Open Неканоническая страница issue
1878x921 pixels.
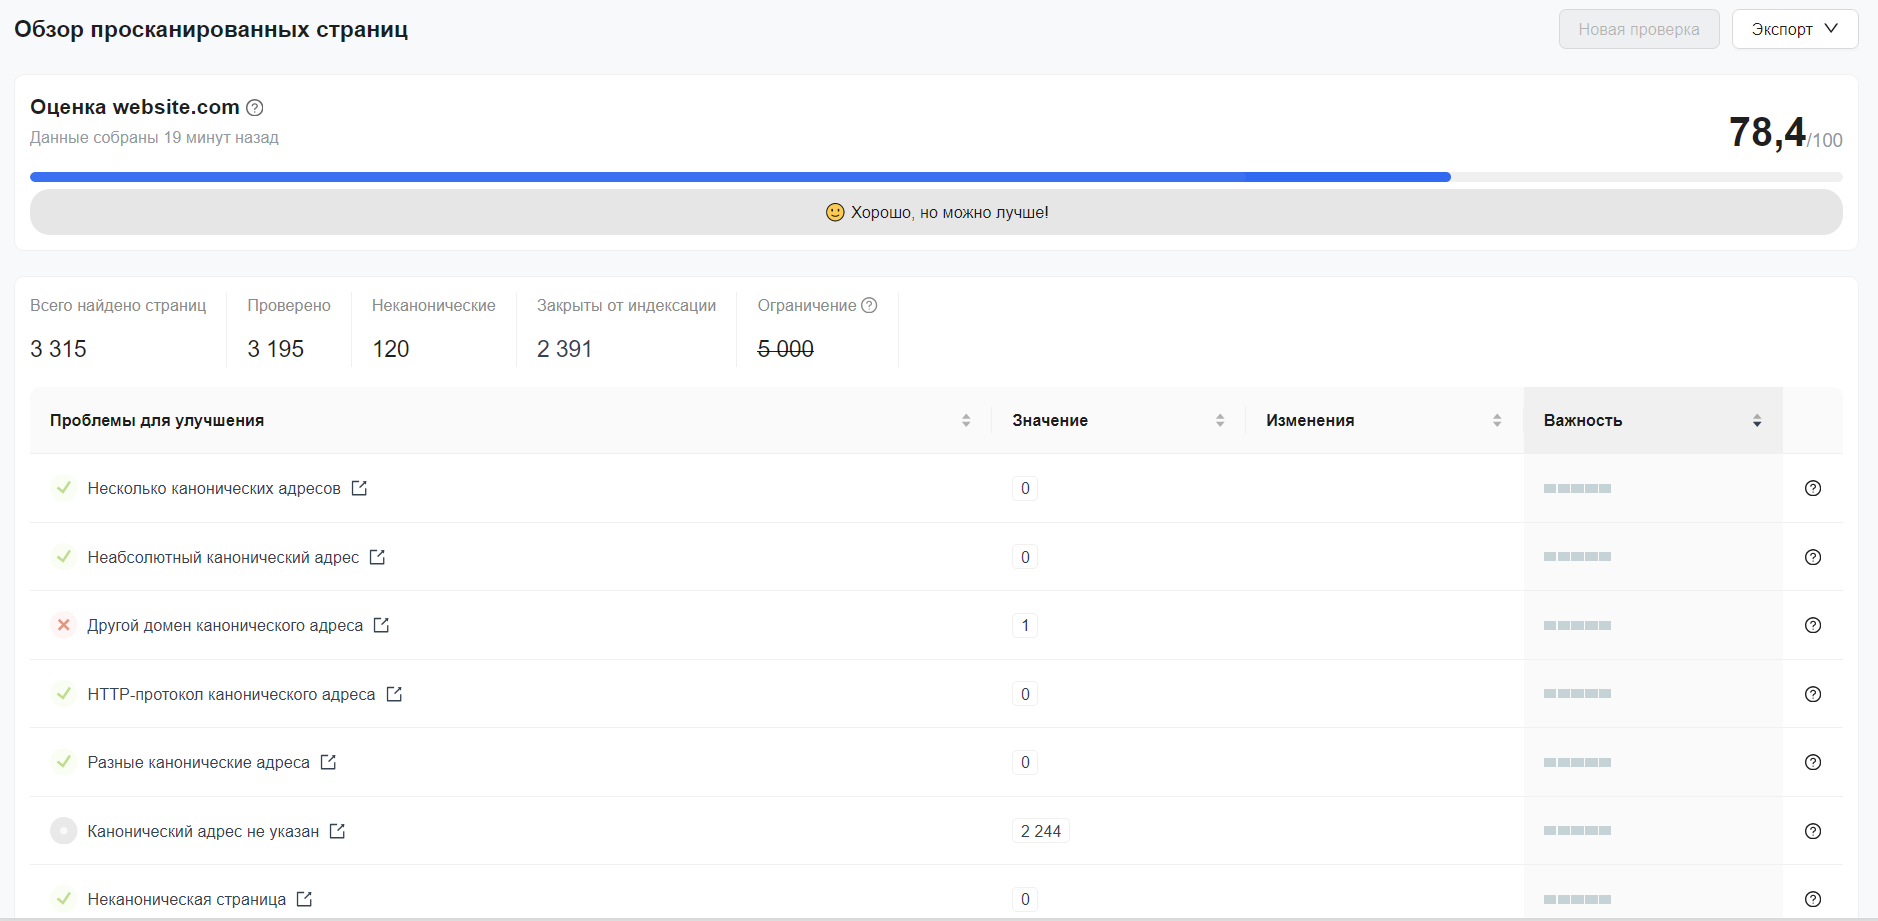tap(186, 899)
